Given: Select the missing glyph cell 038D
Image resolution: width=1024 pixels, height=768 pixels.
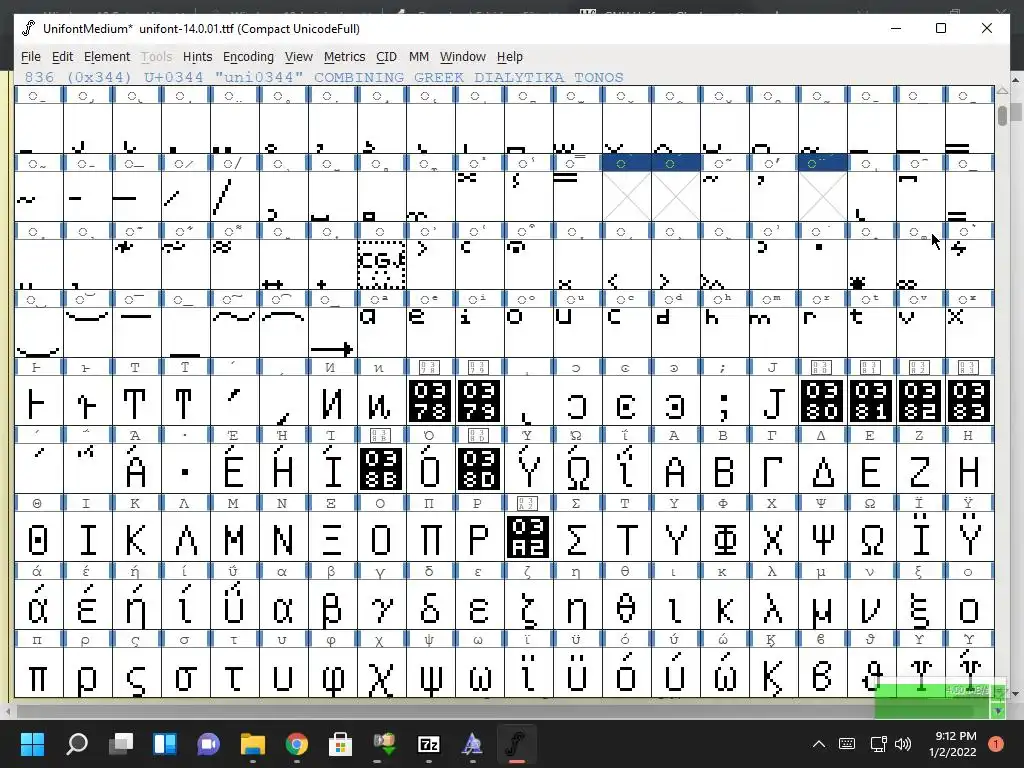Looking at the screenshot, I should [479, 468].
